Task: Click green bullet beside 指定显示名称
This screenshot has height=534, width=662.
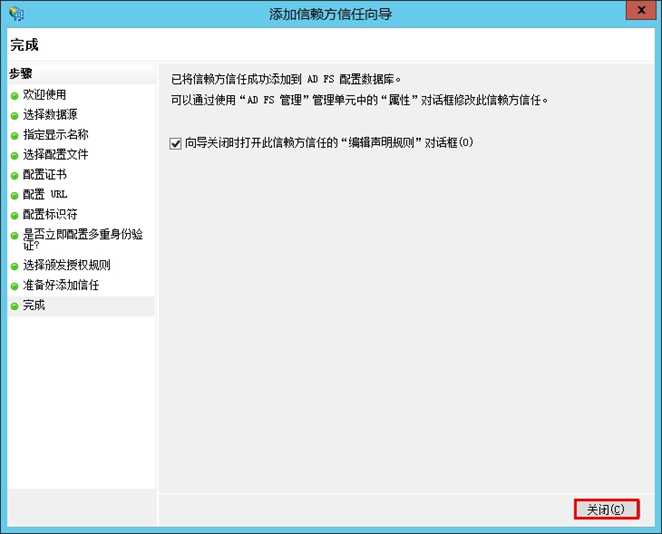Action: click(14, 136)
